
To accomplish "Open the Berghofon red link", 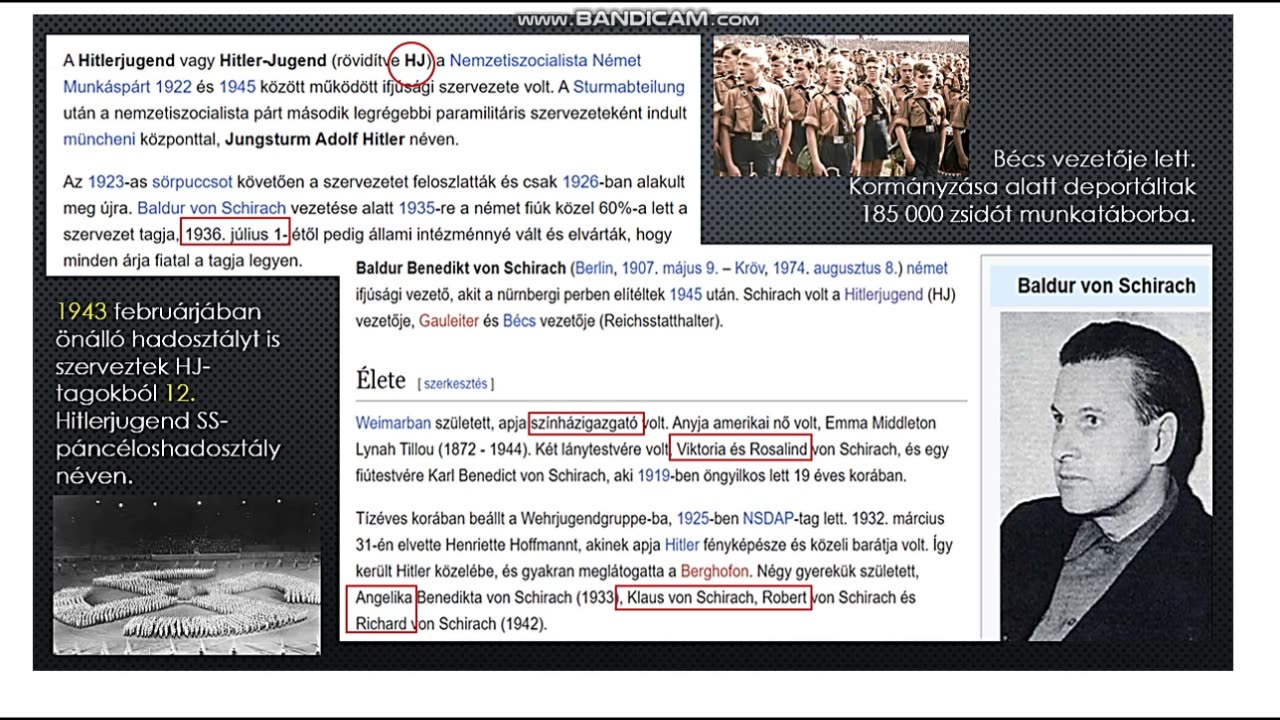I will [715, 572].
